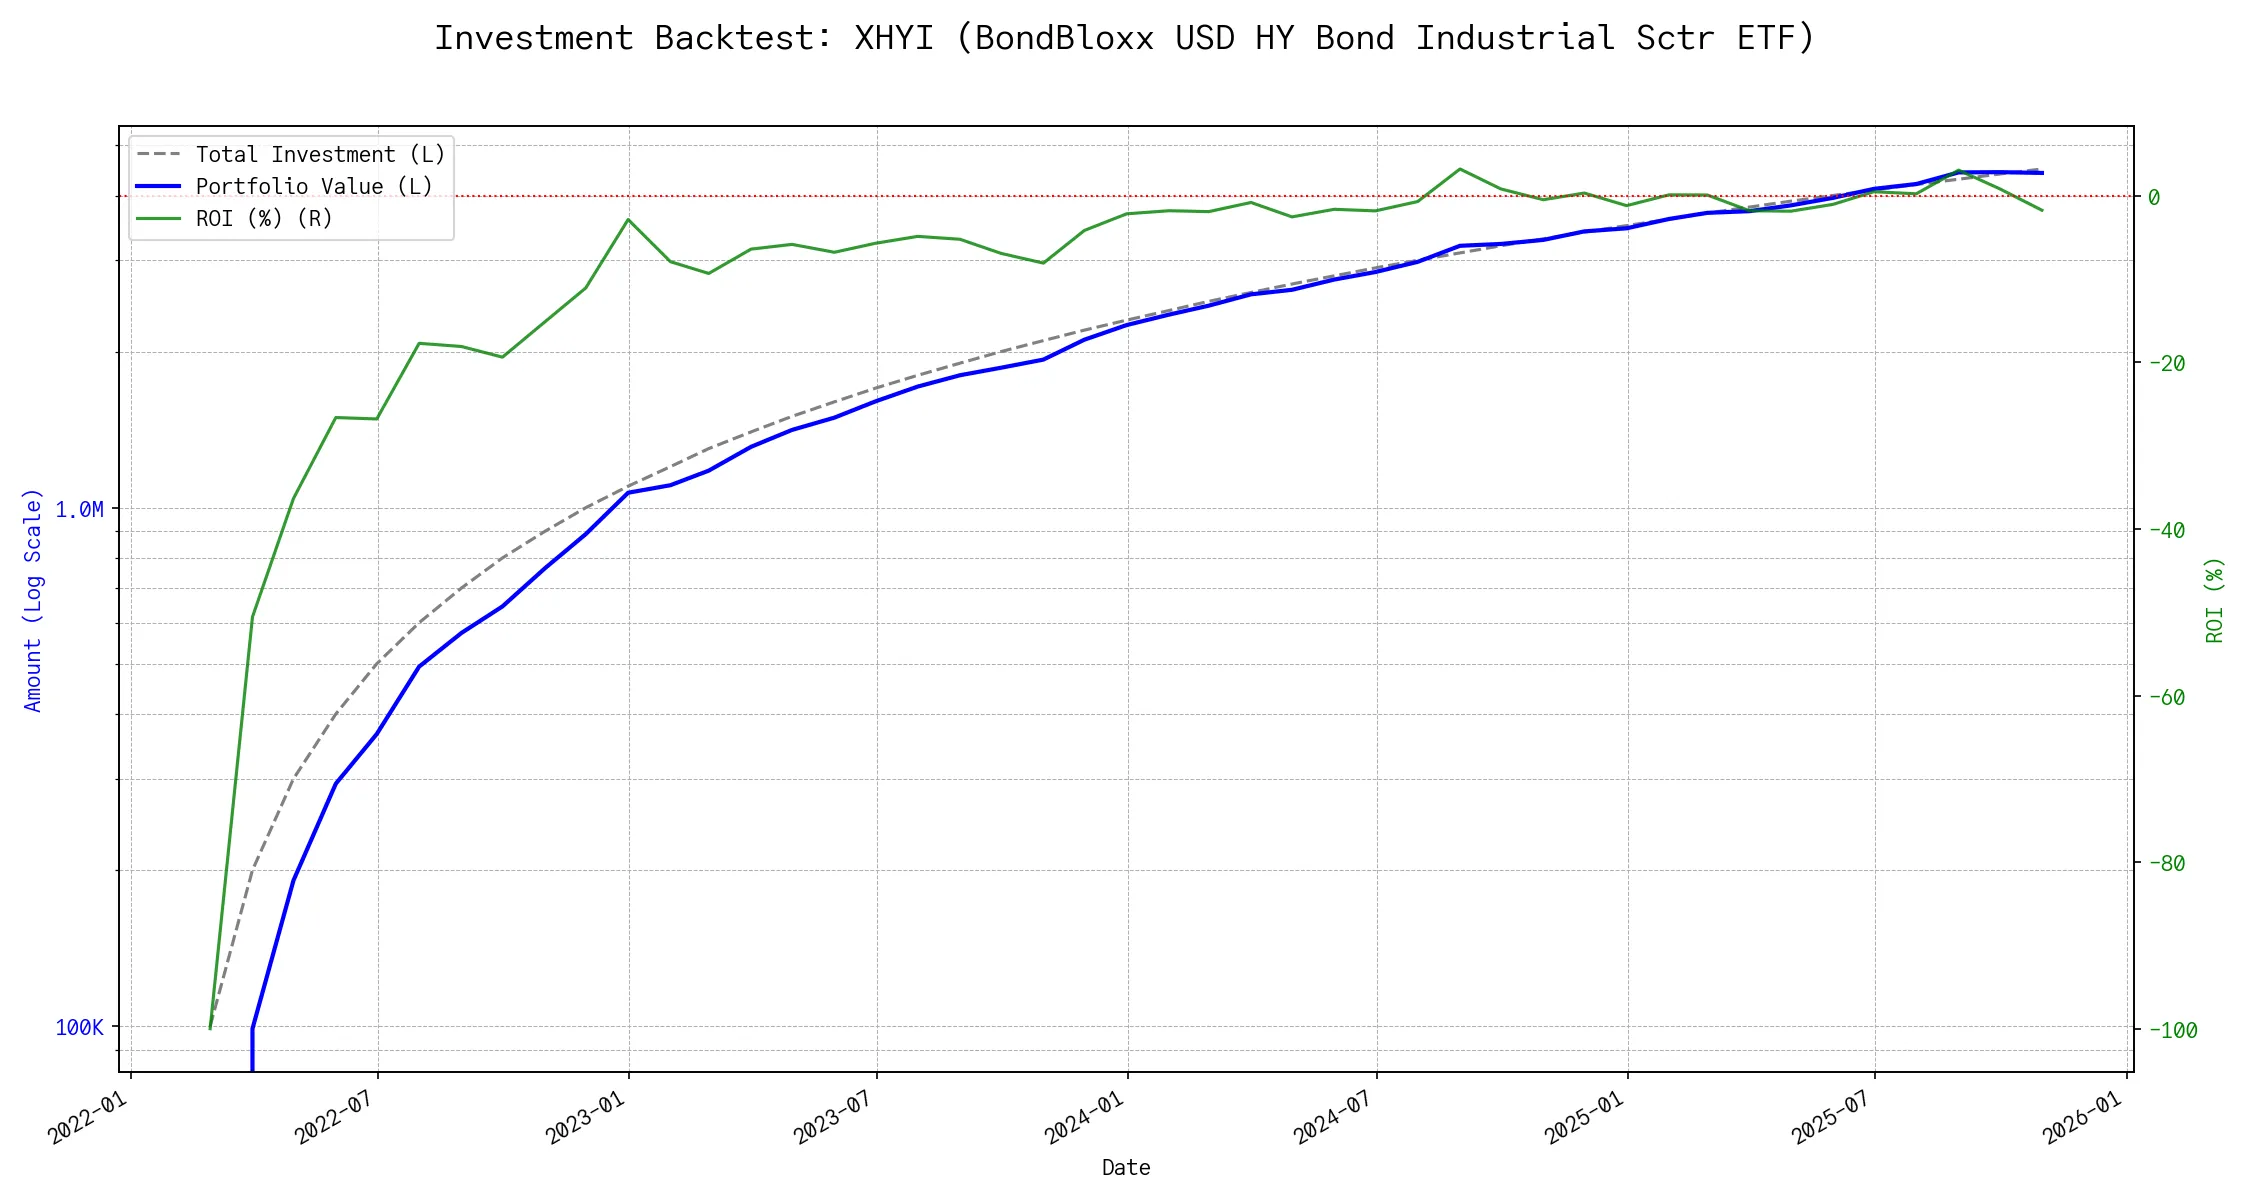Click the blue Portfolio Value legend swatch
Image resolution: width=2250 pixels, height=1200 pixels.
coord(158,187)
